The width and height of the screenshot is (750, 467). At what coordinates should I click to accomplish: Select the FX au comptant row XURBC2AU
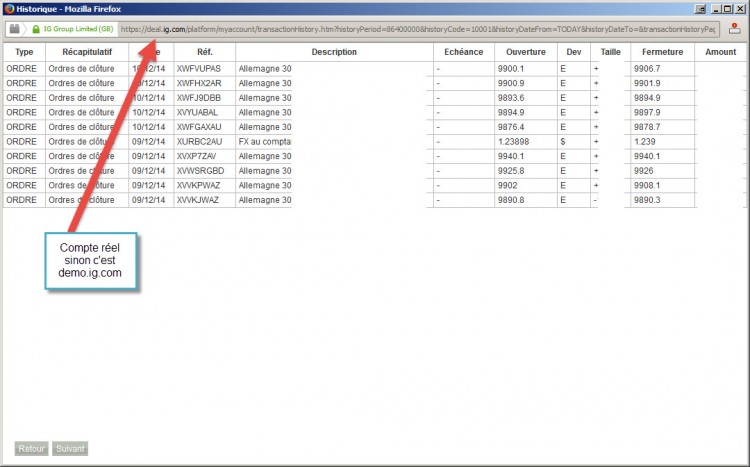click(x=375, y=142)
